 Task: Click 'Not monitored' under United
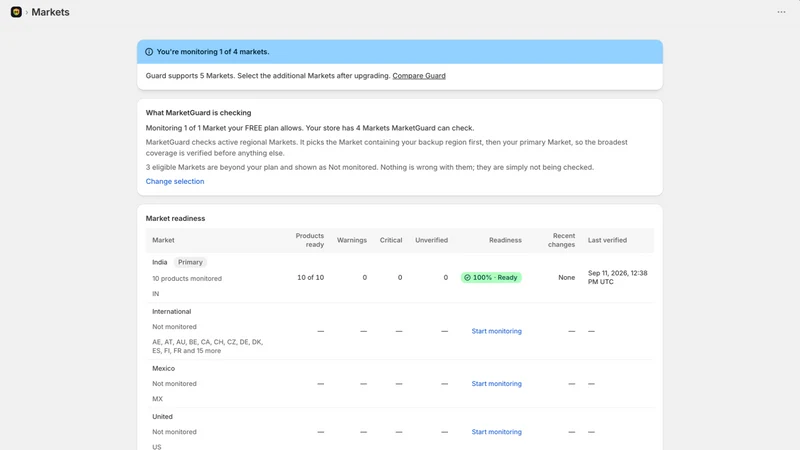pyautogui.click(x=174, y=432)
